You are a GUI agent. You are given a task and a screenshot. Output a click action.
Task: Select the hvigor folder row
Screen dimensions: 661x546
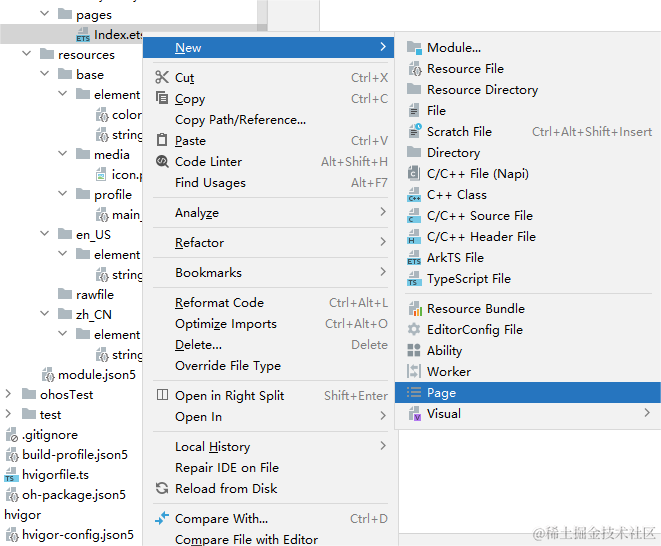pyautogui.click(x=23, y=515)
